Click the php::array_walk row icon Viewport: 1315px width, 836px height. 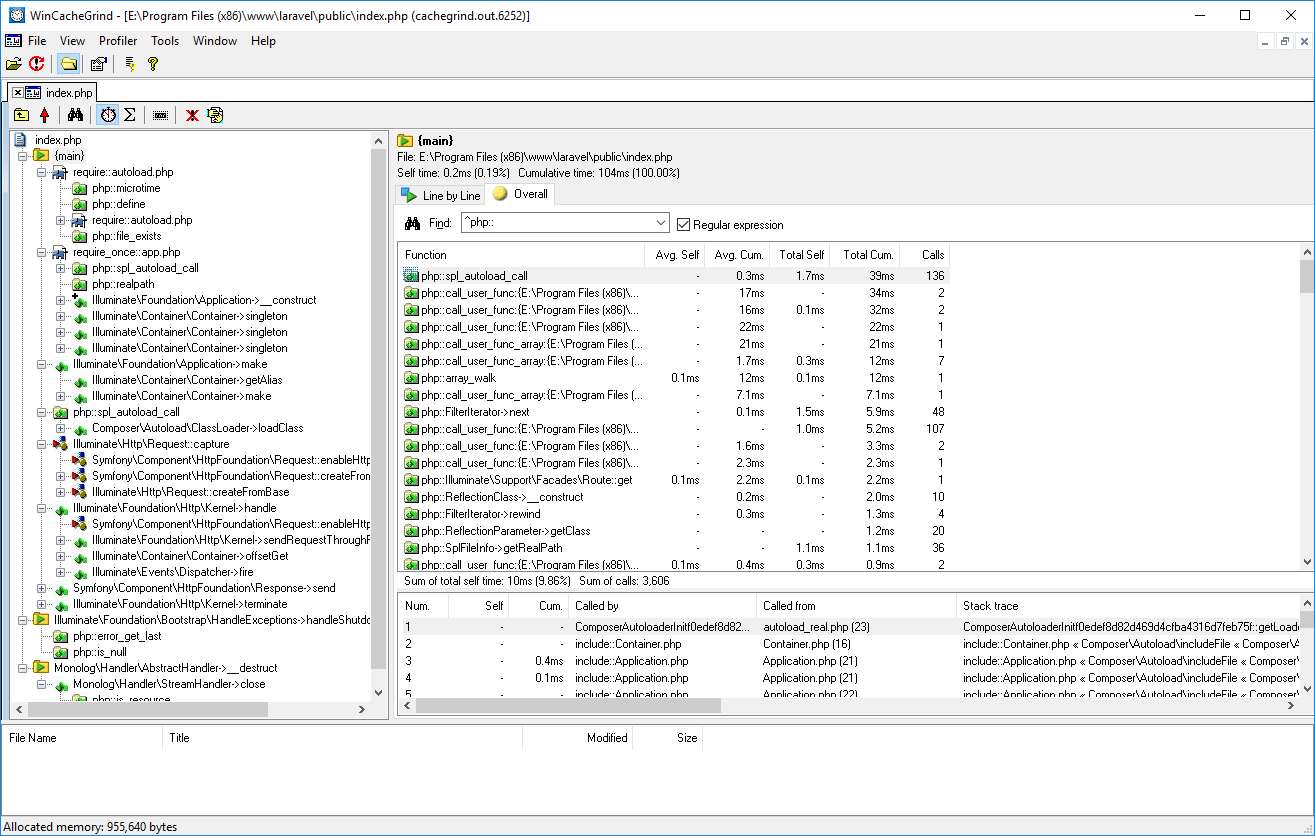[411, 378]
